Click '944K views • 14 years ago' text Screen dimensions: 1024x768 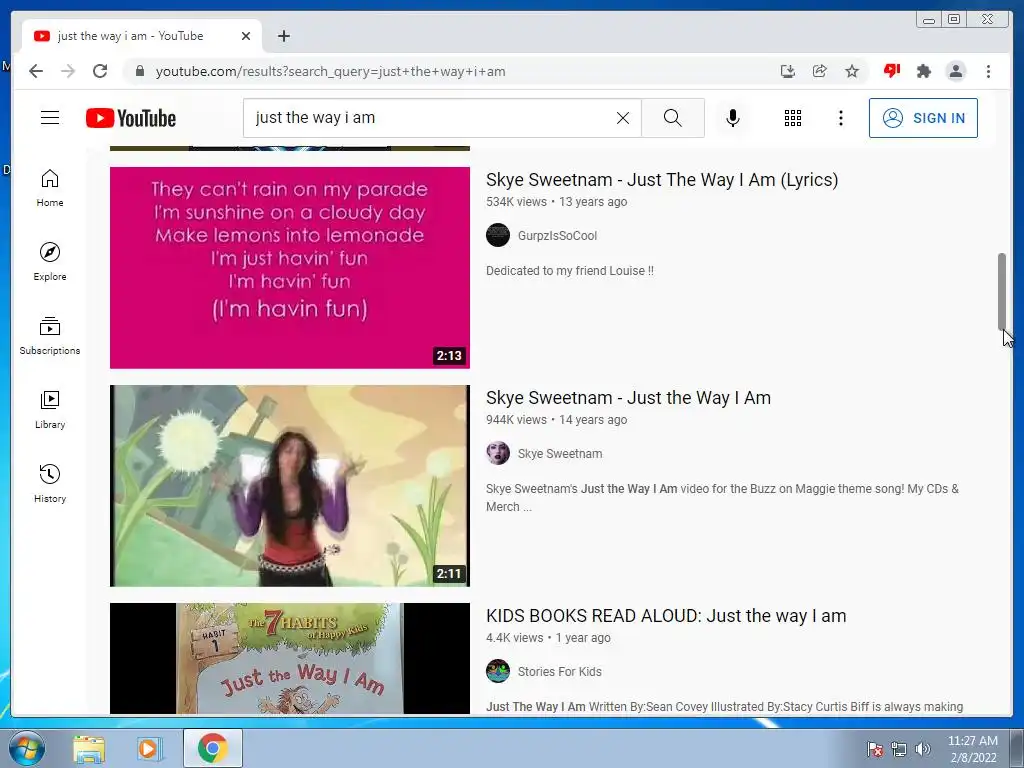(556, 420)
